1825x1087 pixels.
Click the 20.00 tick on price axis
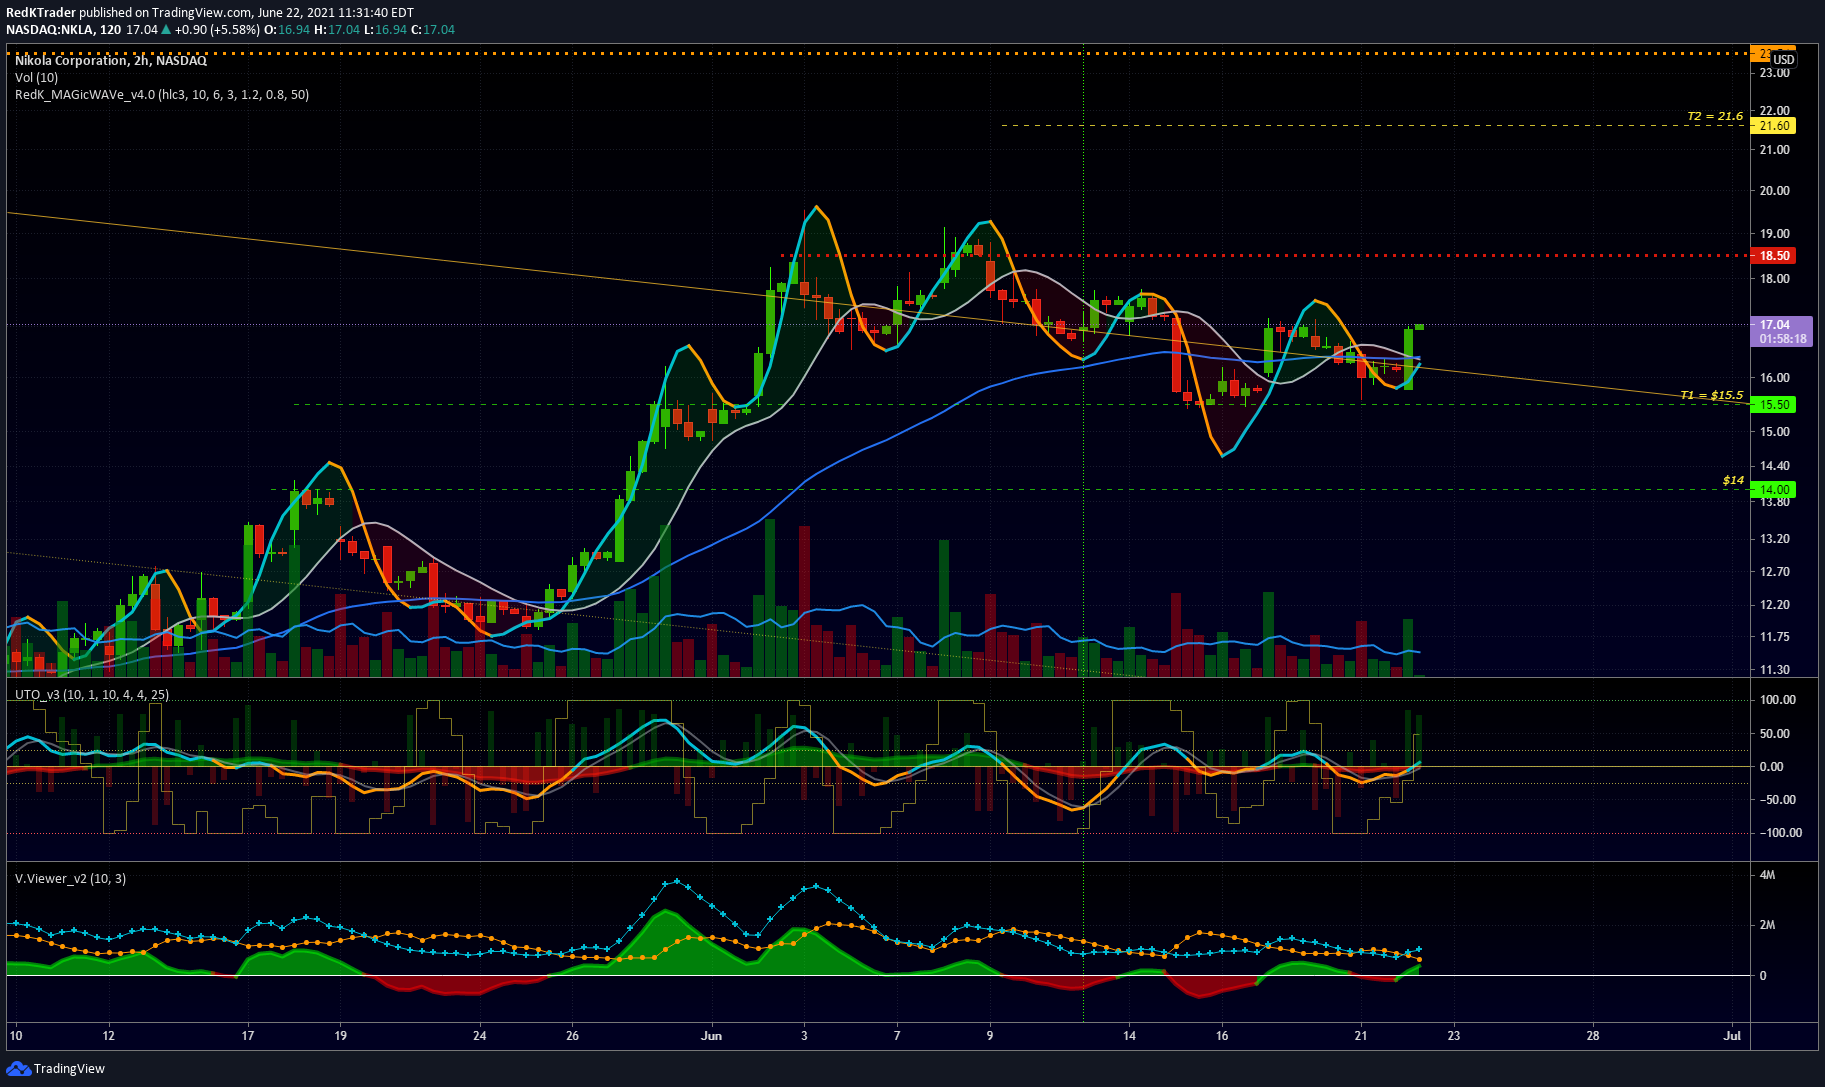point(1775,191)
